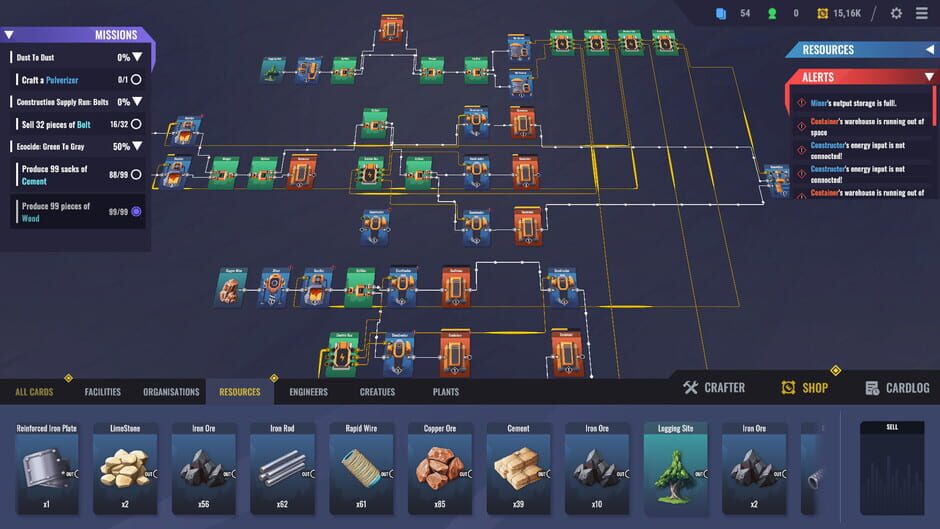
Task: Collapse the Alerts panel
Action: pos(929,77)
